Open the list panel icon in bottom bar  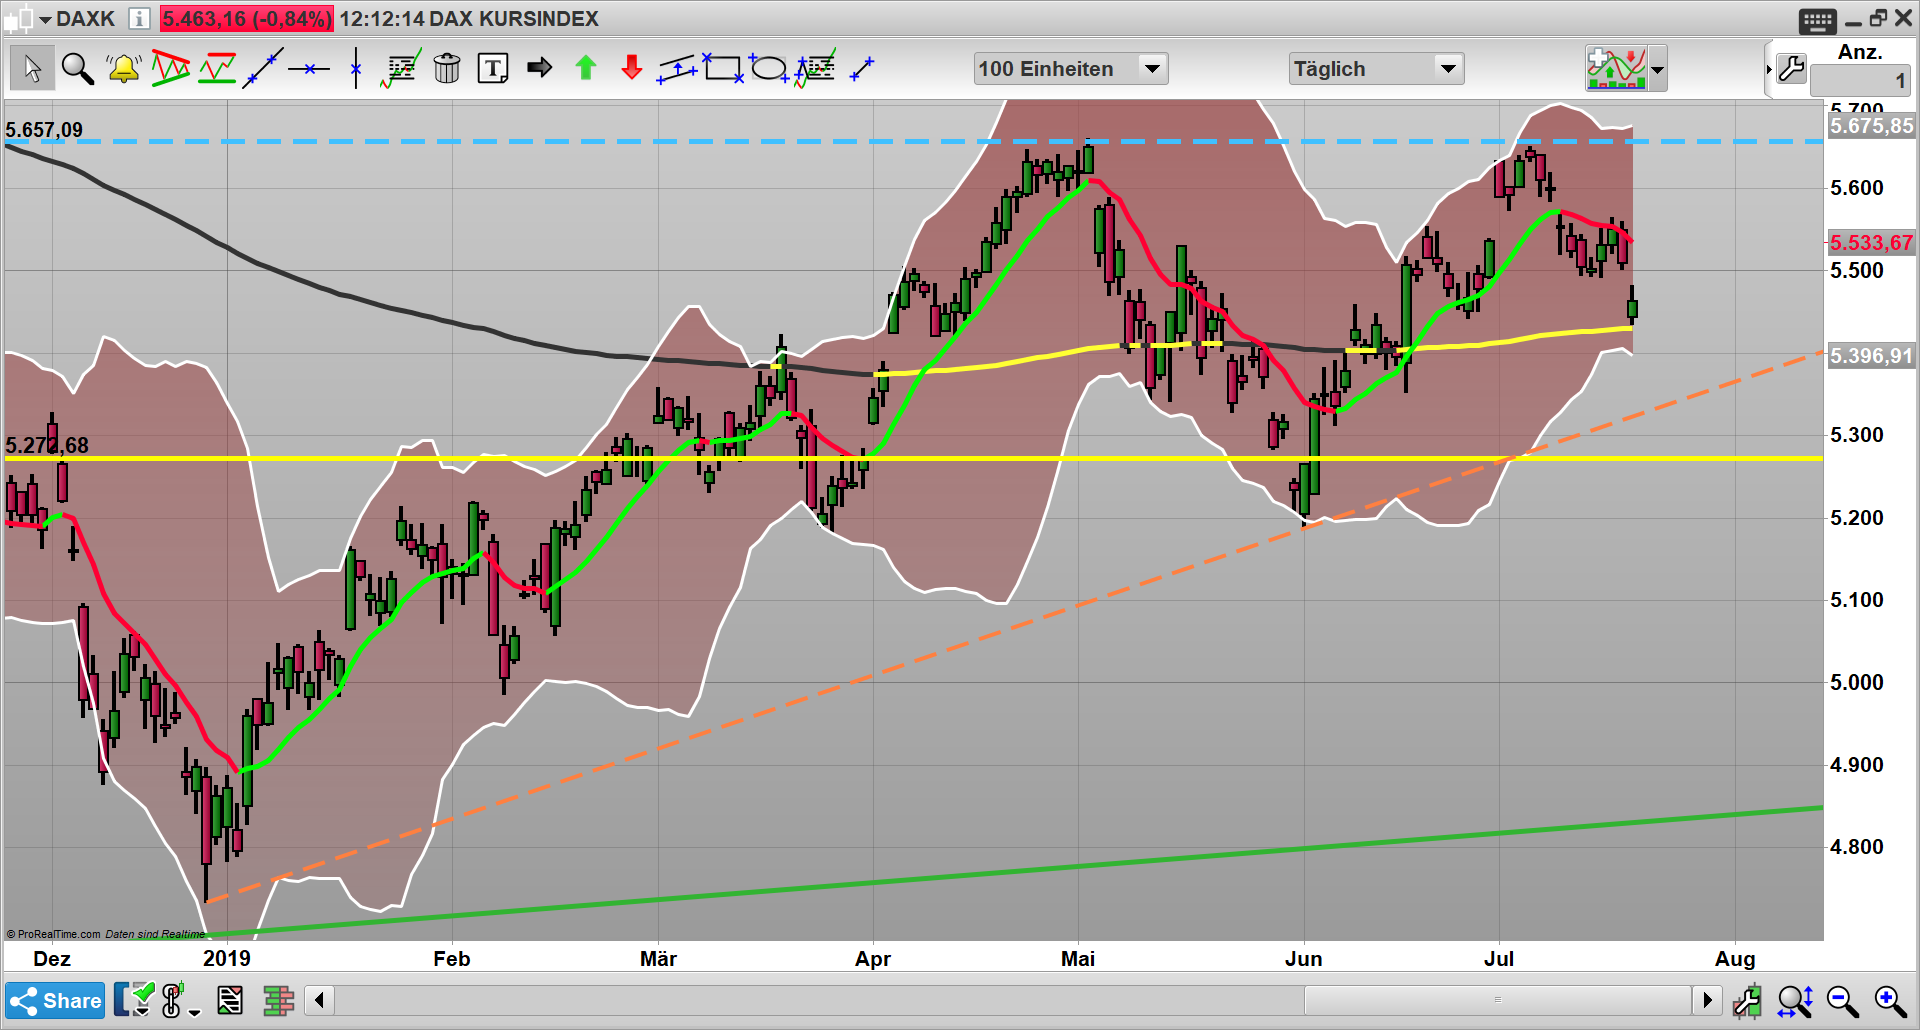[x=230, y=1000]
